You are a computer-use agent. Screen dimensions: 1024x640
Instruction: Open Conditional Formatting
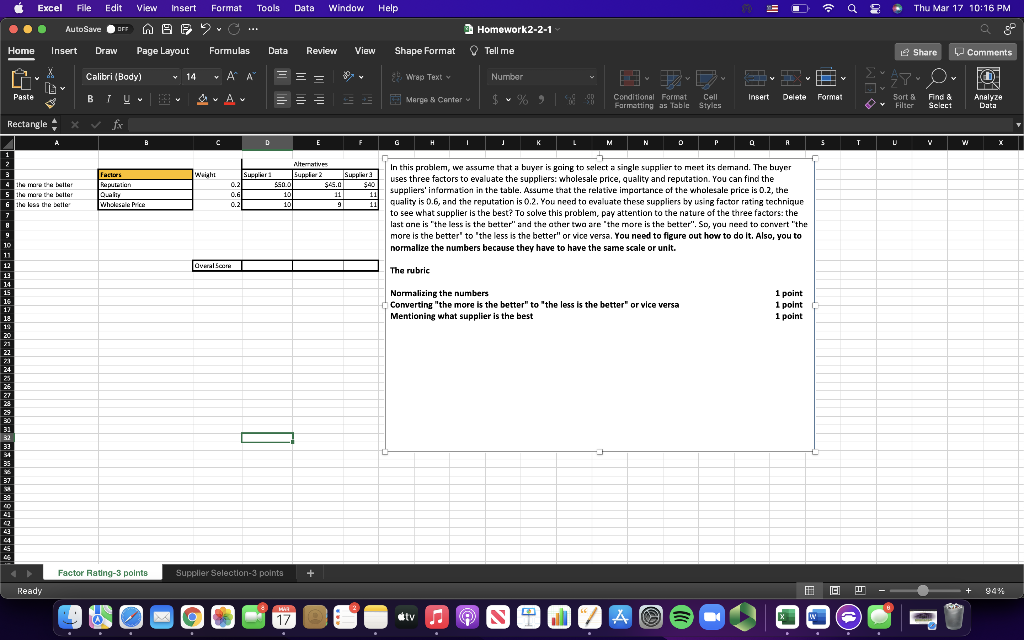click(629, 78)
